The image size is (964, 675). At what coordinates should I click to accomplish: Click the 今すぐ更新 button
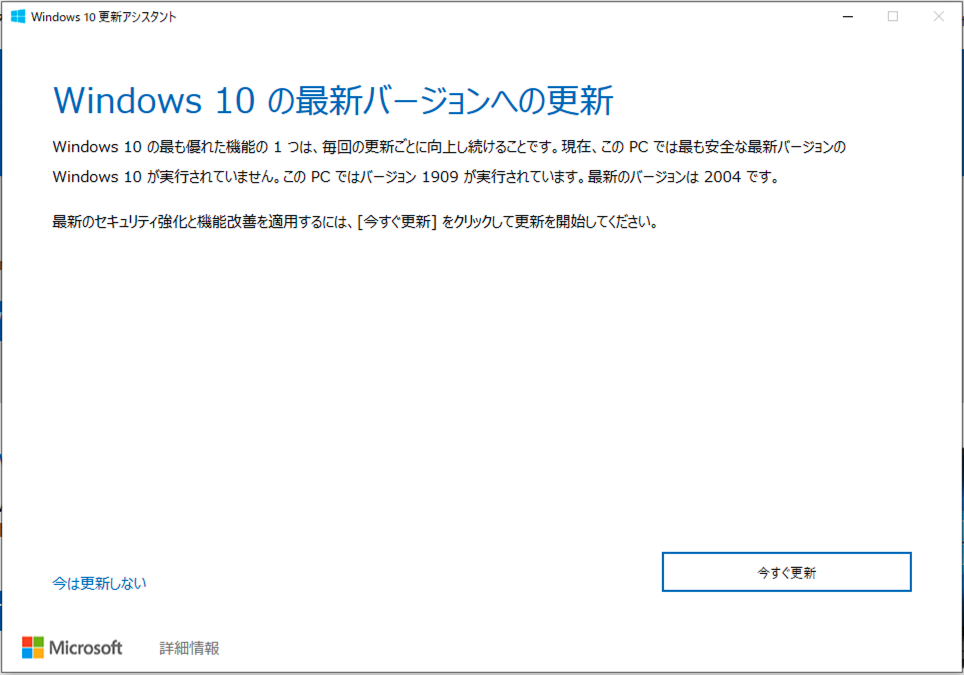(x=786, y=572)
